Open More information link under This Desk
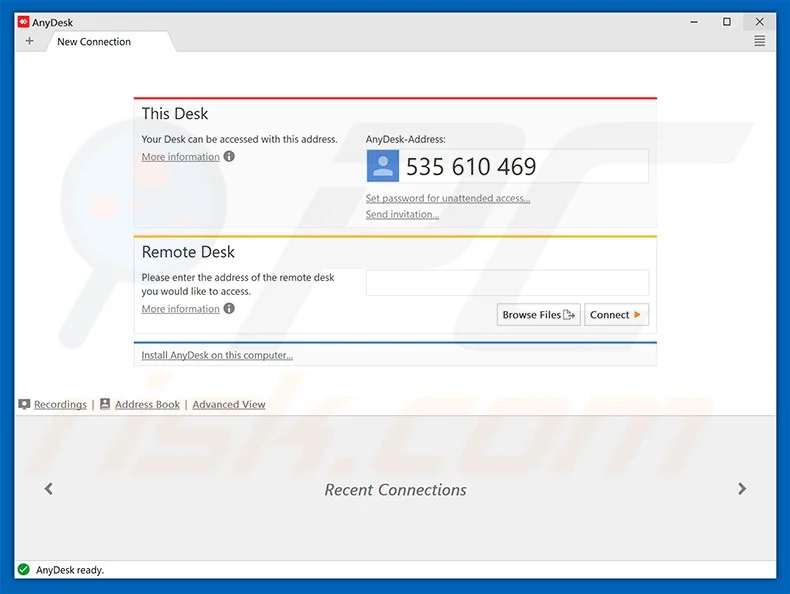Screen dimensions: 790x594 click(x=180, y=157)
